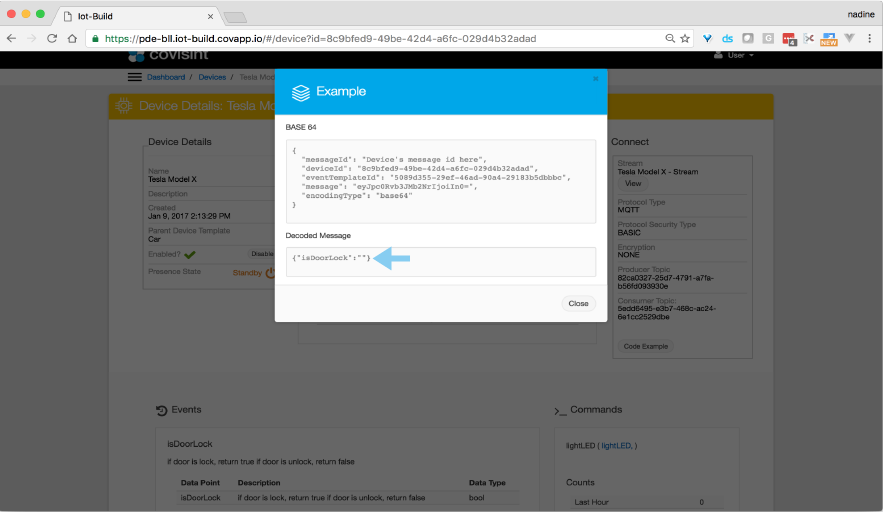Click the Example dialog layers icon
Viewport: 883px width, 512px height.
coord(300,92)
